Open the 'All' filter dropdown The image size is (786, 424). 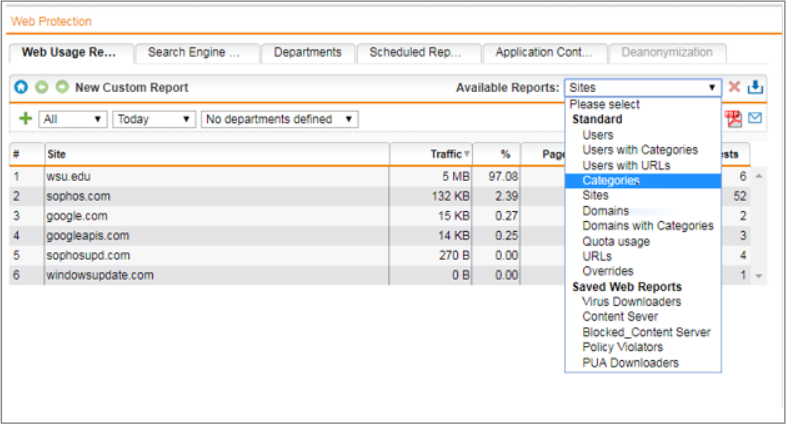[73, 119]
